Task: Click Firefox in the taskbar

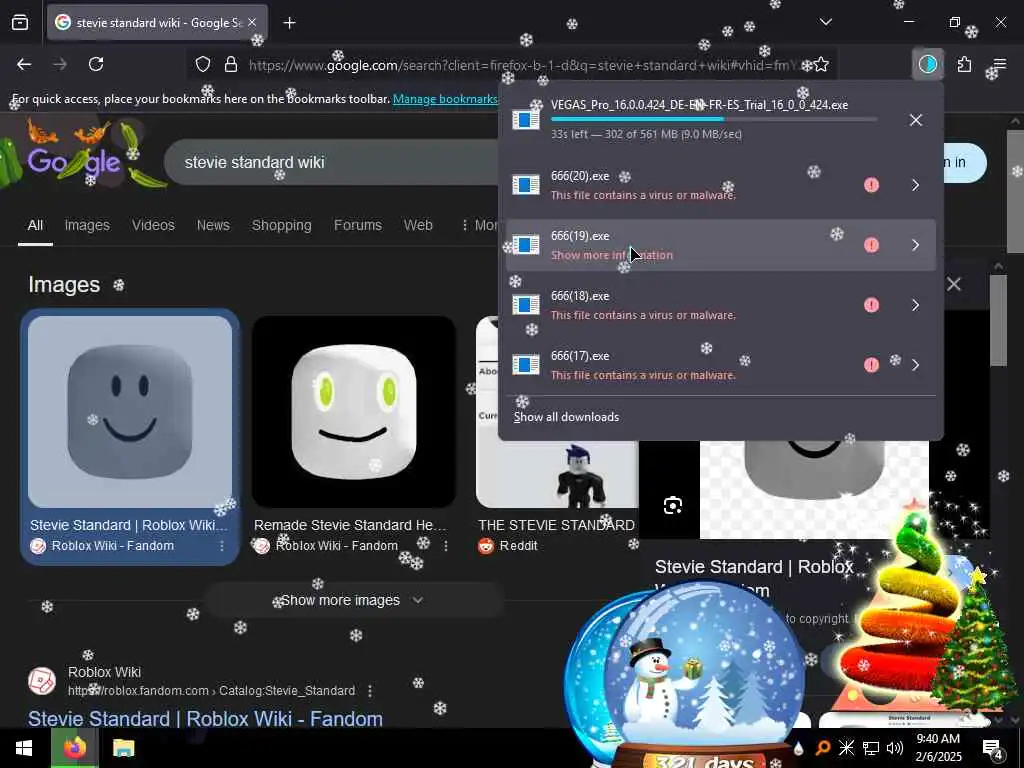Action: (74, 748)
